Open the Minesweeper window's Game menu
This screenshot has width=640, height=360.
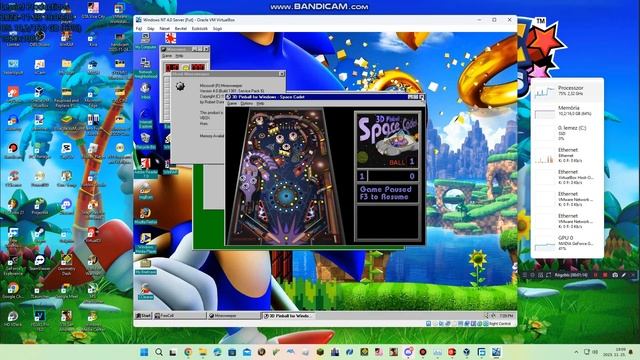(x=167, y=56)
